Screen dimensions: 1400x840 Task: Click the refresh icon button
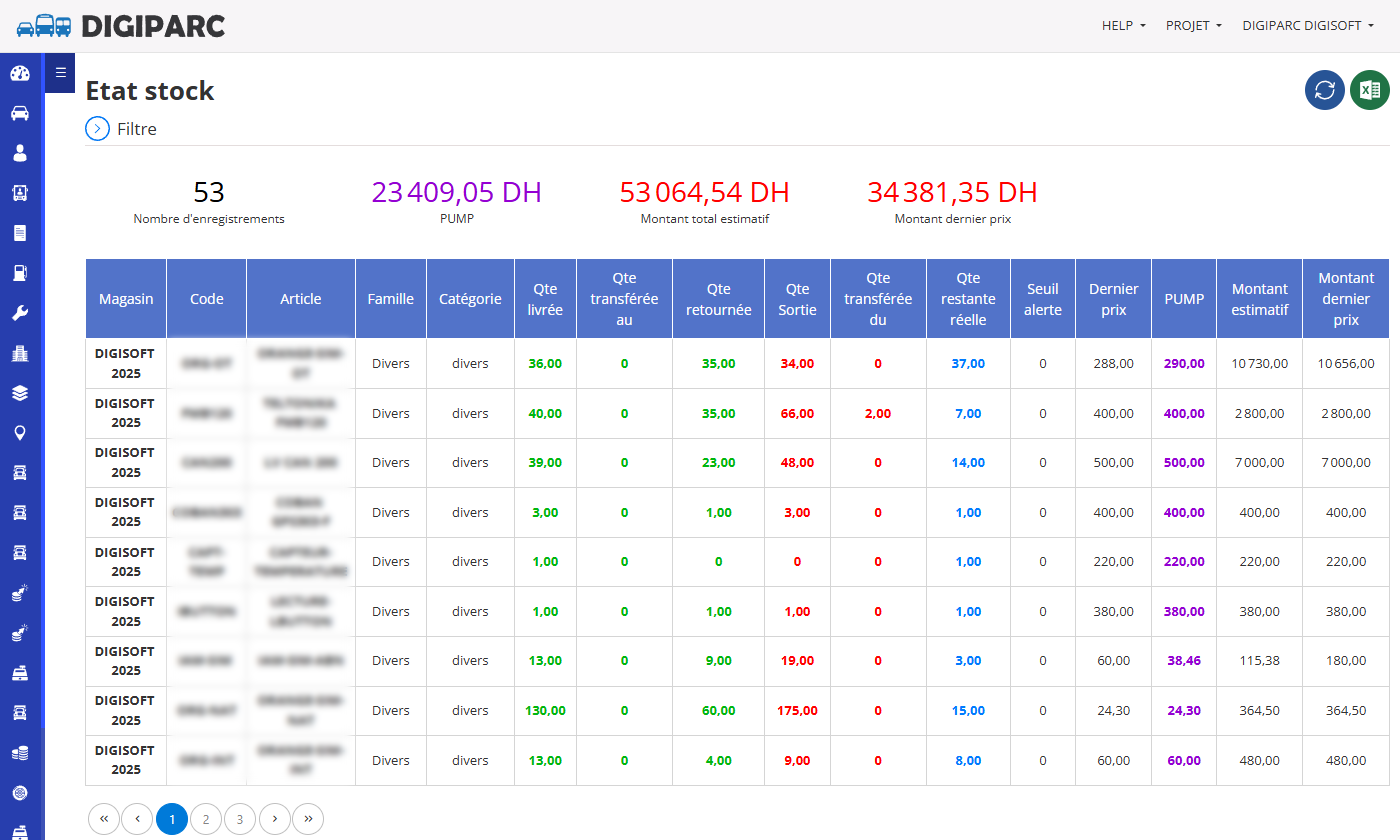(x=1325, y=90)
